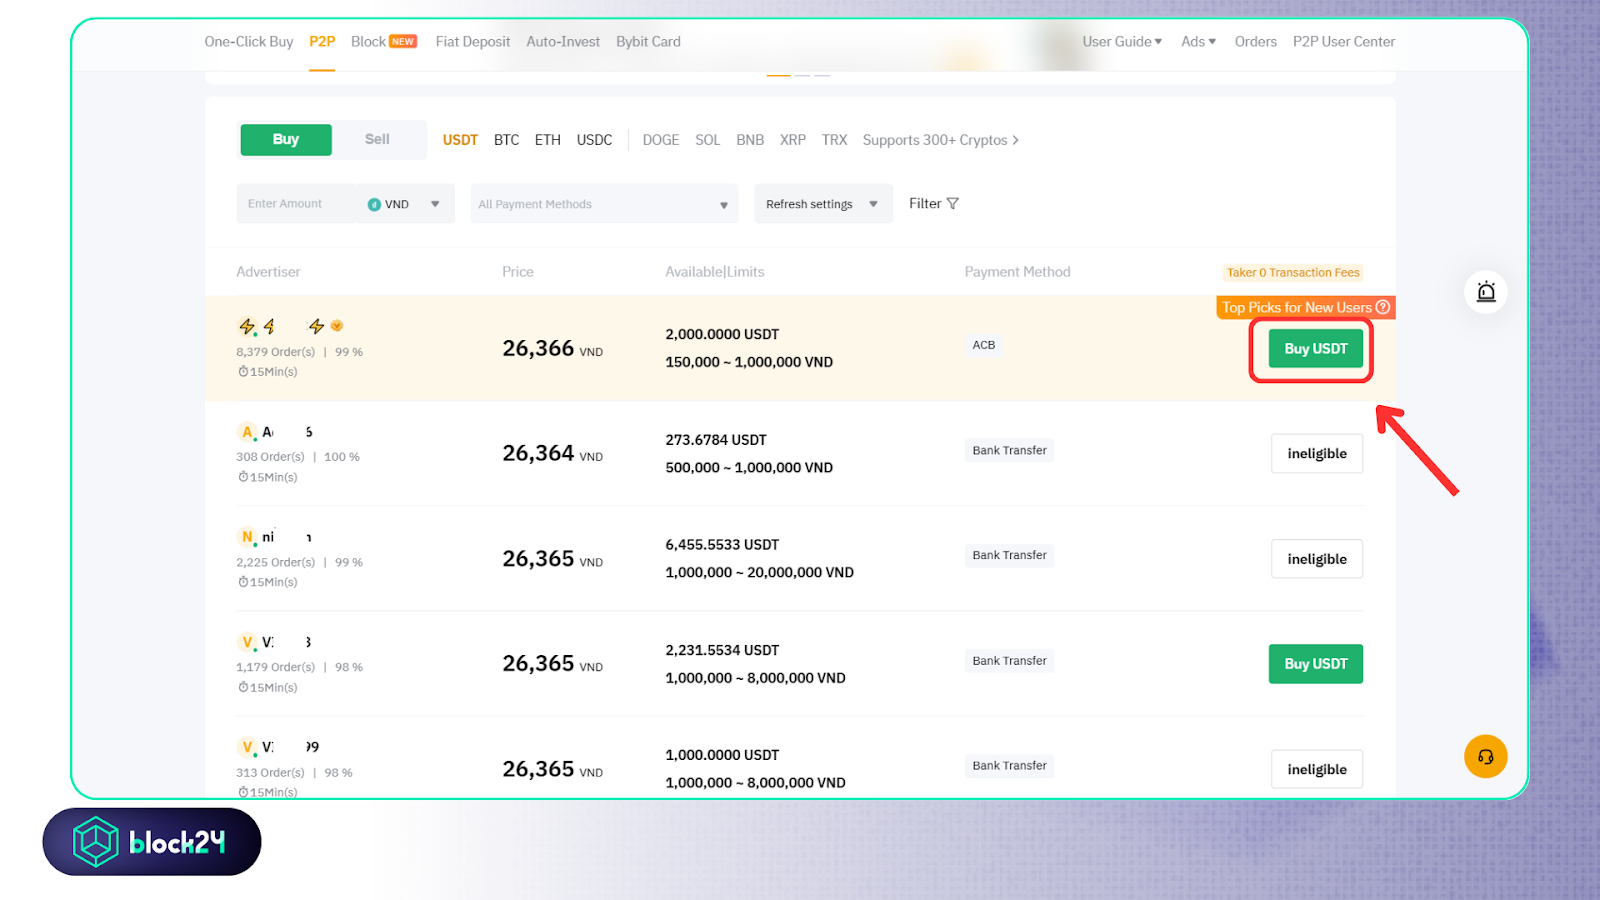The height and width of the screenshot is (900, 1600).
Task: Open the P2P User Center link
Action: (x=1343, y=42)
